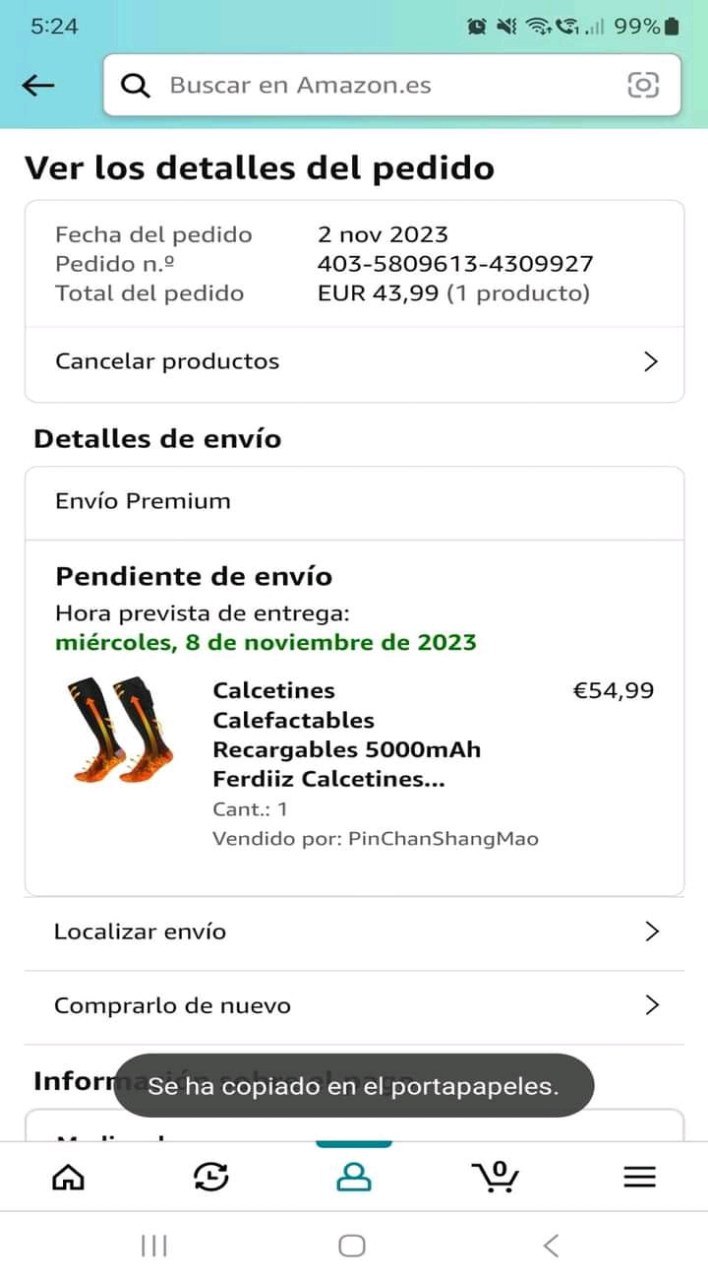This screenshot has width=708, height=1280.
Task: Open Localizar envío chevron
Action: pyautogui.click(x=652, y=931)
